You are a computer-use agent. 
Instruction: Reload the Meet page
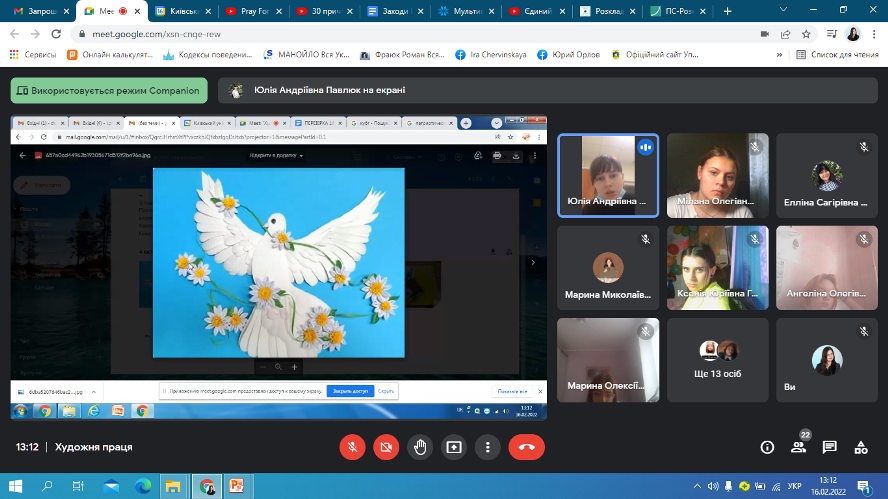point(56,34)
